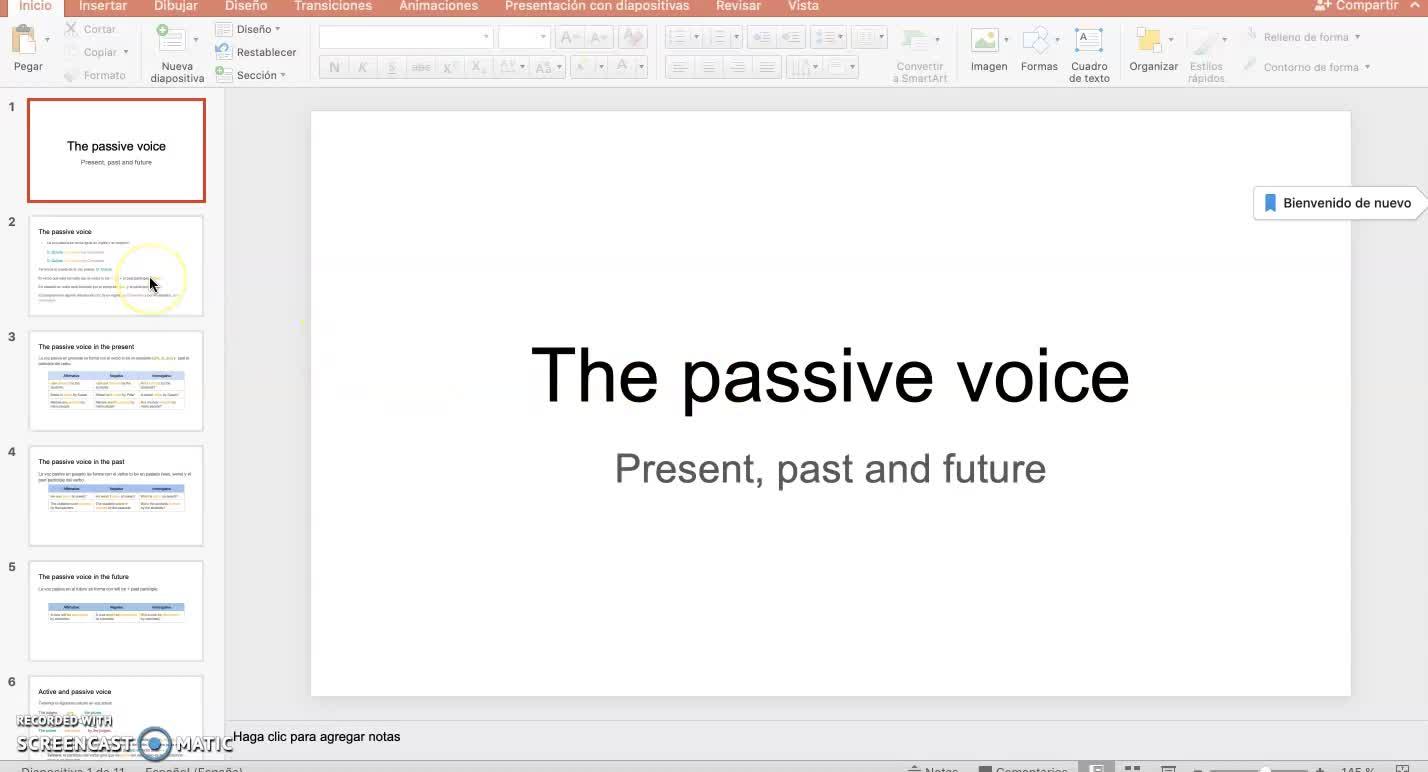Click the Convertir a SmartArt icon

click(x=915, y=41)
